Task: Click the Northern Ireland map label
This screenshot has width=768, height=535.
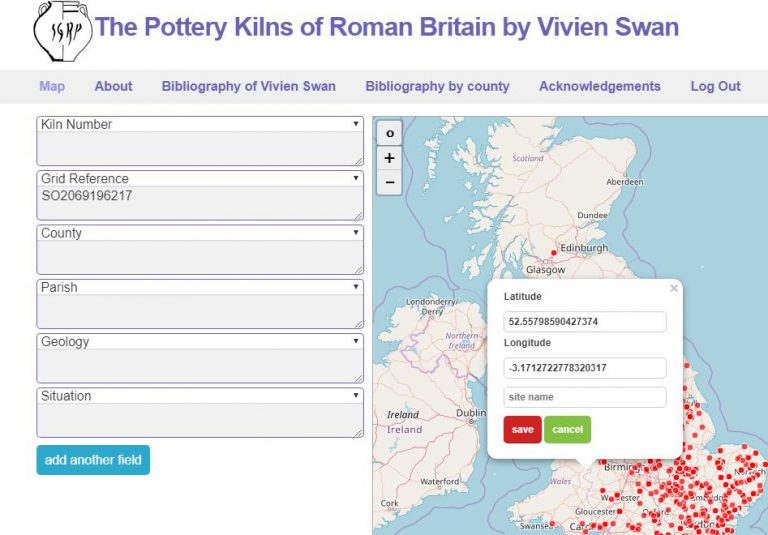Action: (462, 340)
